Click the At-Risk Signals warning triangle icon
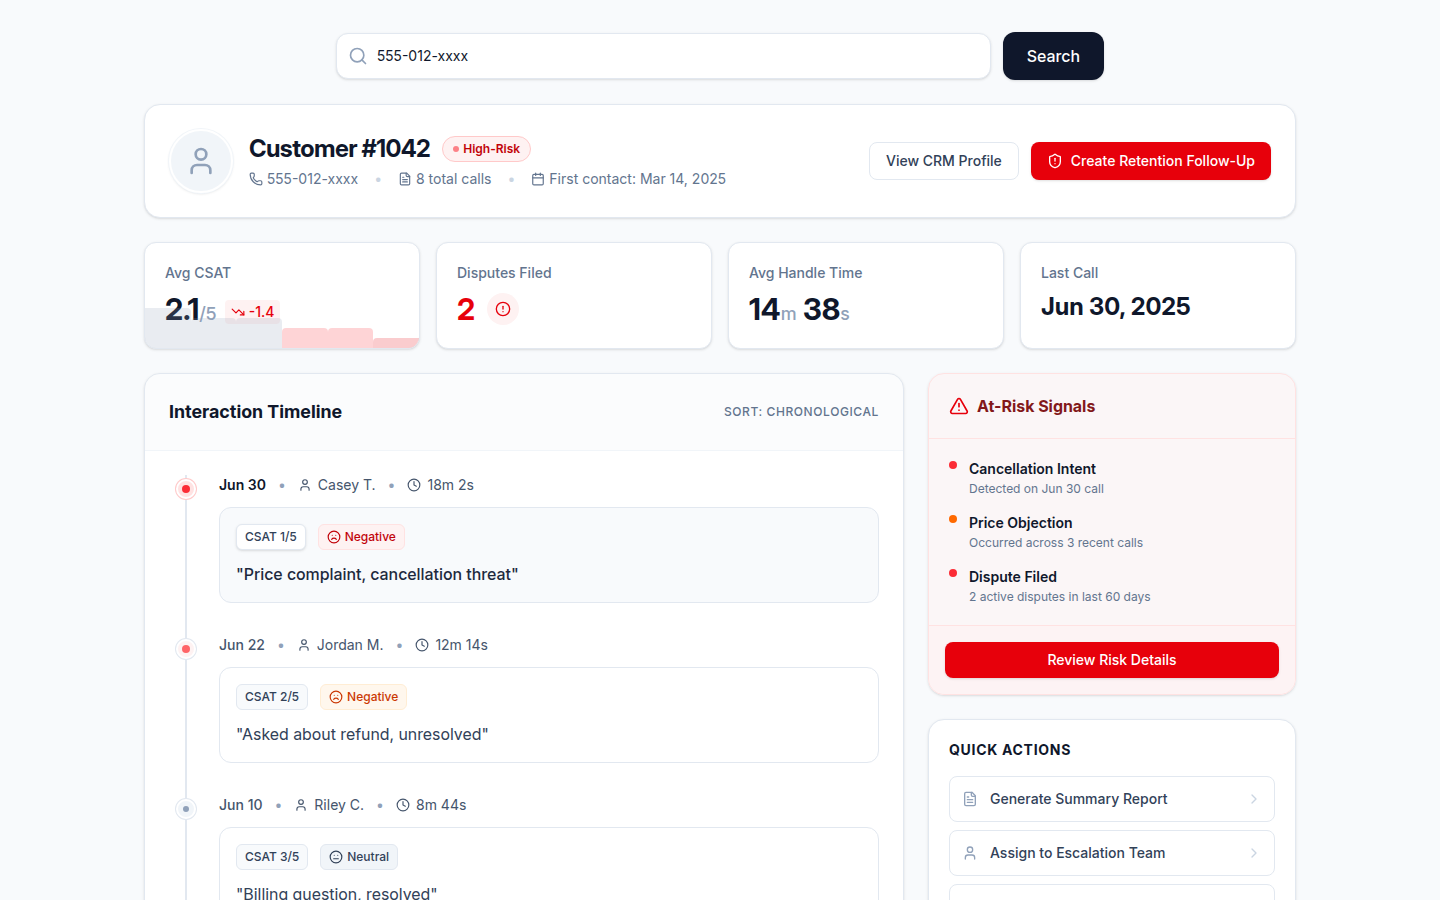This screenshot has height=900, width=1440. (959, 406)
